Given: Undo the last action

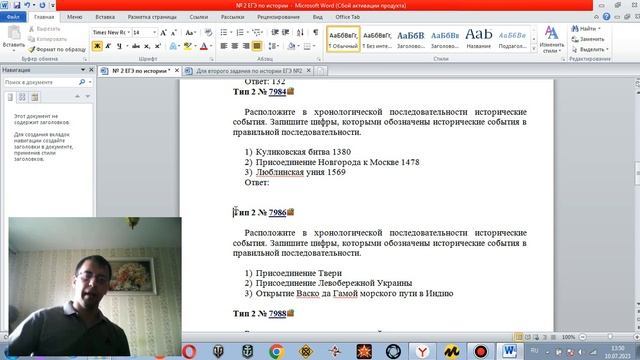Looking at the screenshot, I should (27, 5).
